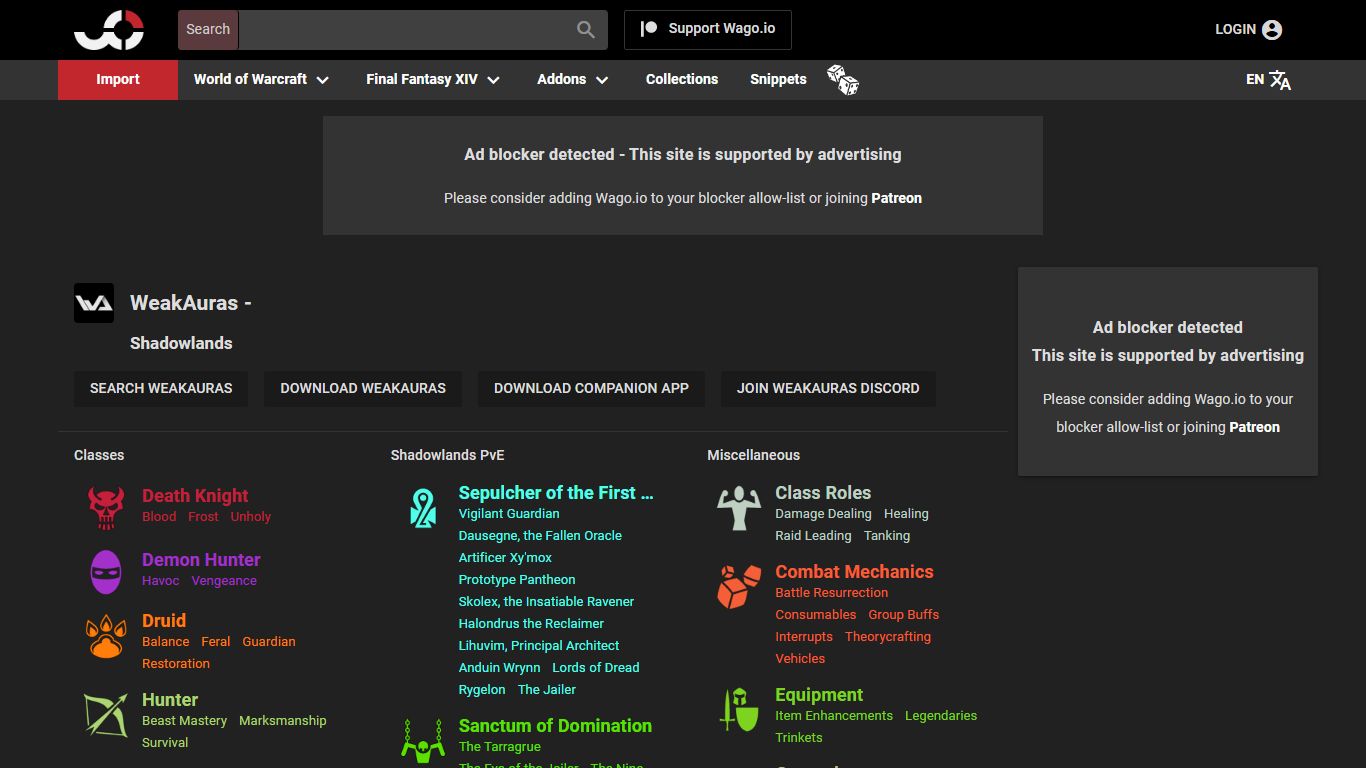Click the Patreon icon in Support button

click(x=649, y=29)
